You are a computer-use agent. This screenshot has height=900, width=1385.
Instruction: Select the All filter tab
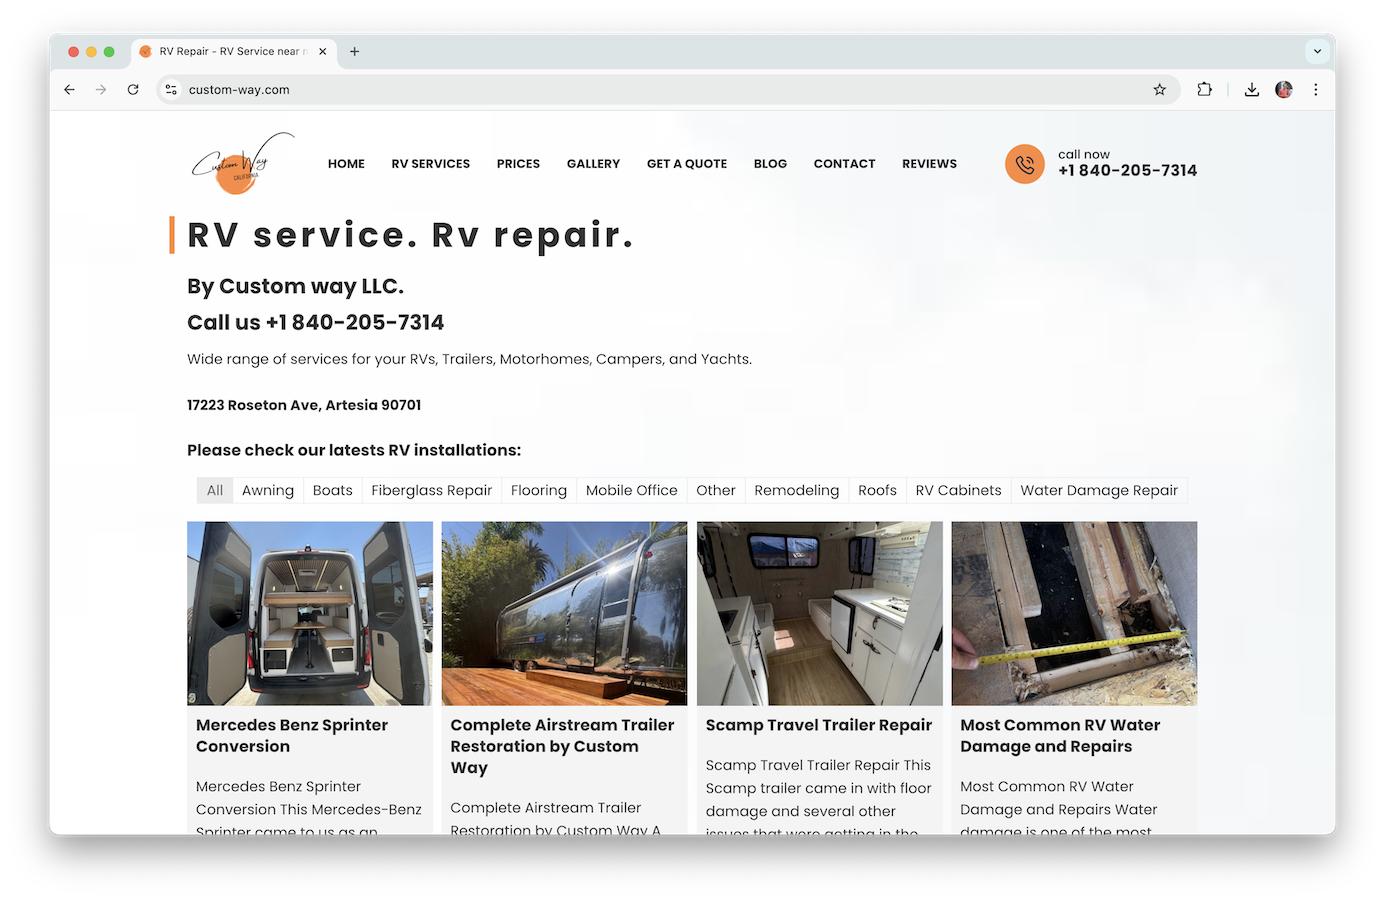(215, 490)
